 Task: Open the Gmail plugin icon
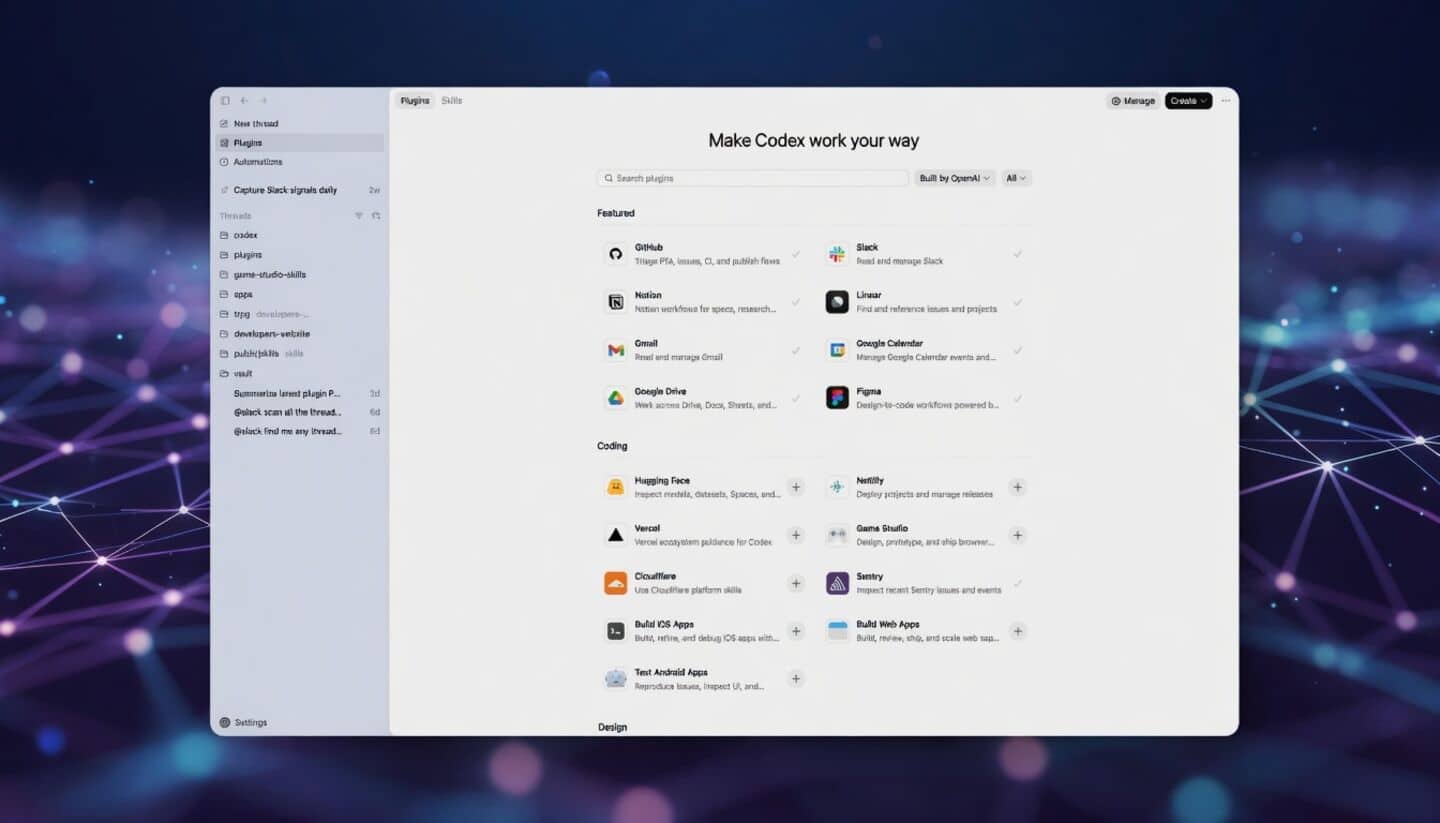(x=616, y=350)
